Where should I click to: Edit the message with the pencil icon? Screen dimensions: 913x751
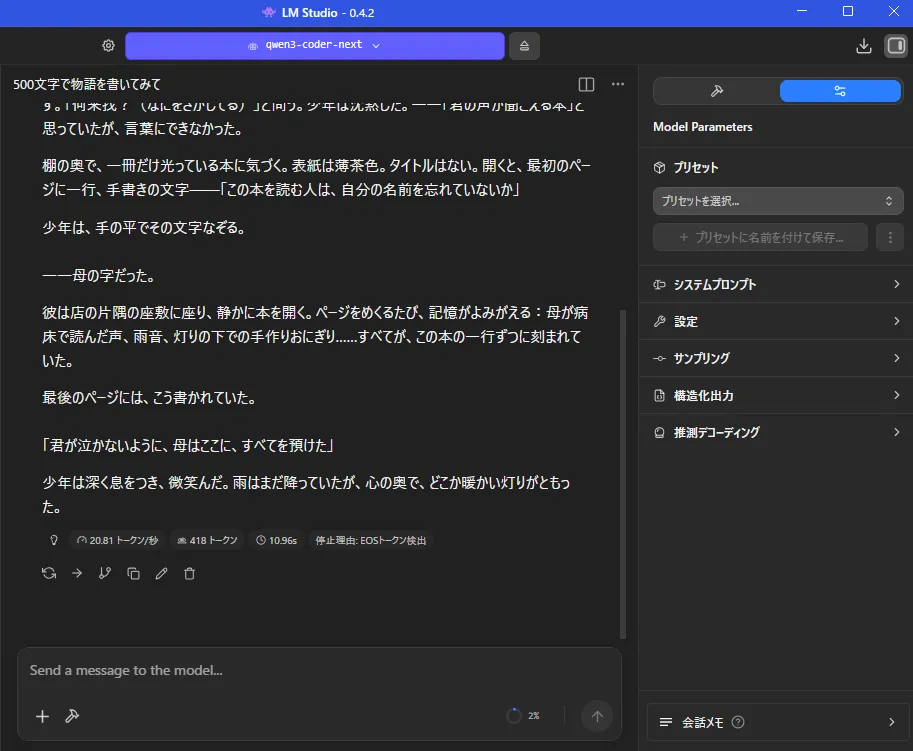(x=161, y=573)
